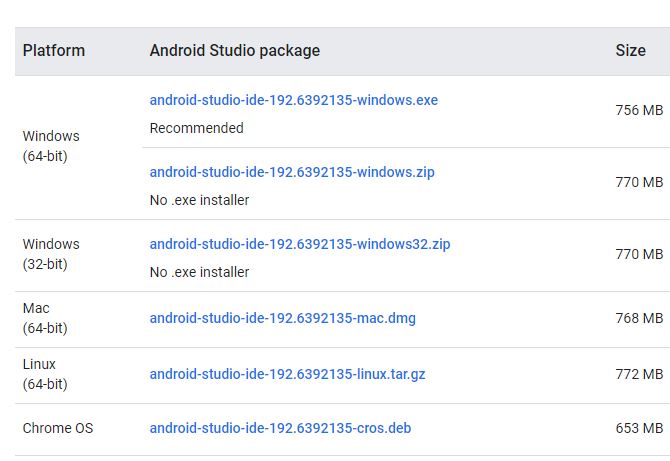The width and height of the screenshot is (670, 461).
Task: Click the Size column header
Action: [630, 50]
